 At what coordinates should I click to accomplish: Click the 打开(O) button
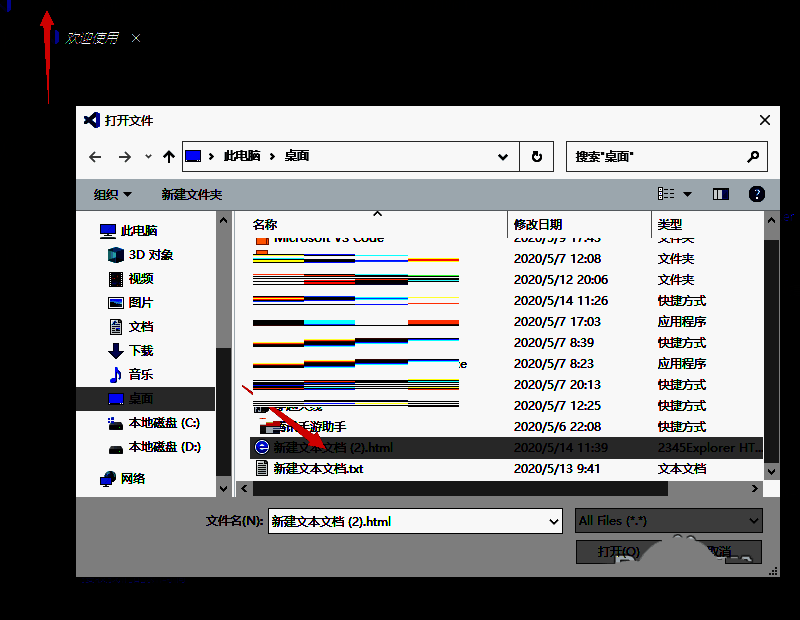click(x=620, y=551)
